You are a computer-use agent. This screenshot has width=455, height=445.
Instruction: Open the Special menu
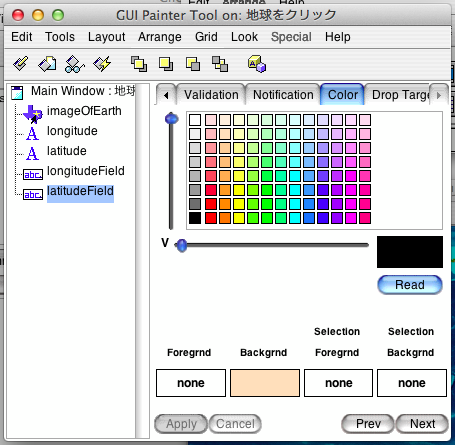(x=291, y=37)
